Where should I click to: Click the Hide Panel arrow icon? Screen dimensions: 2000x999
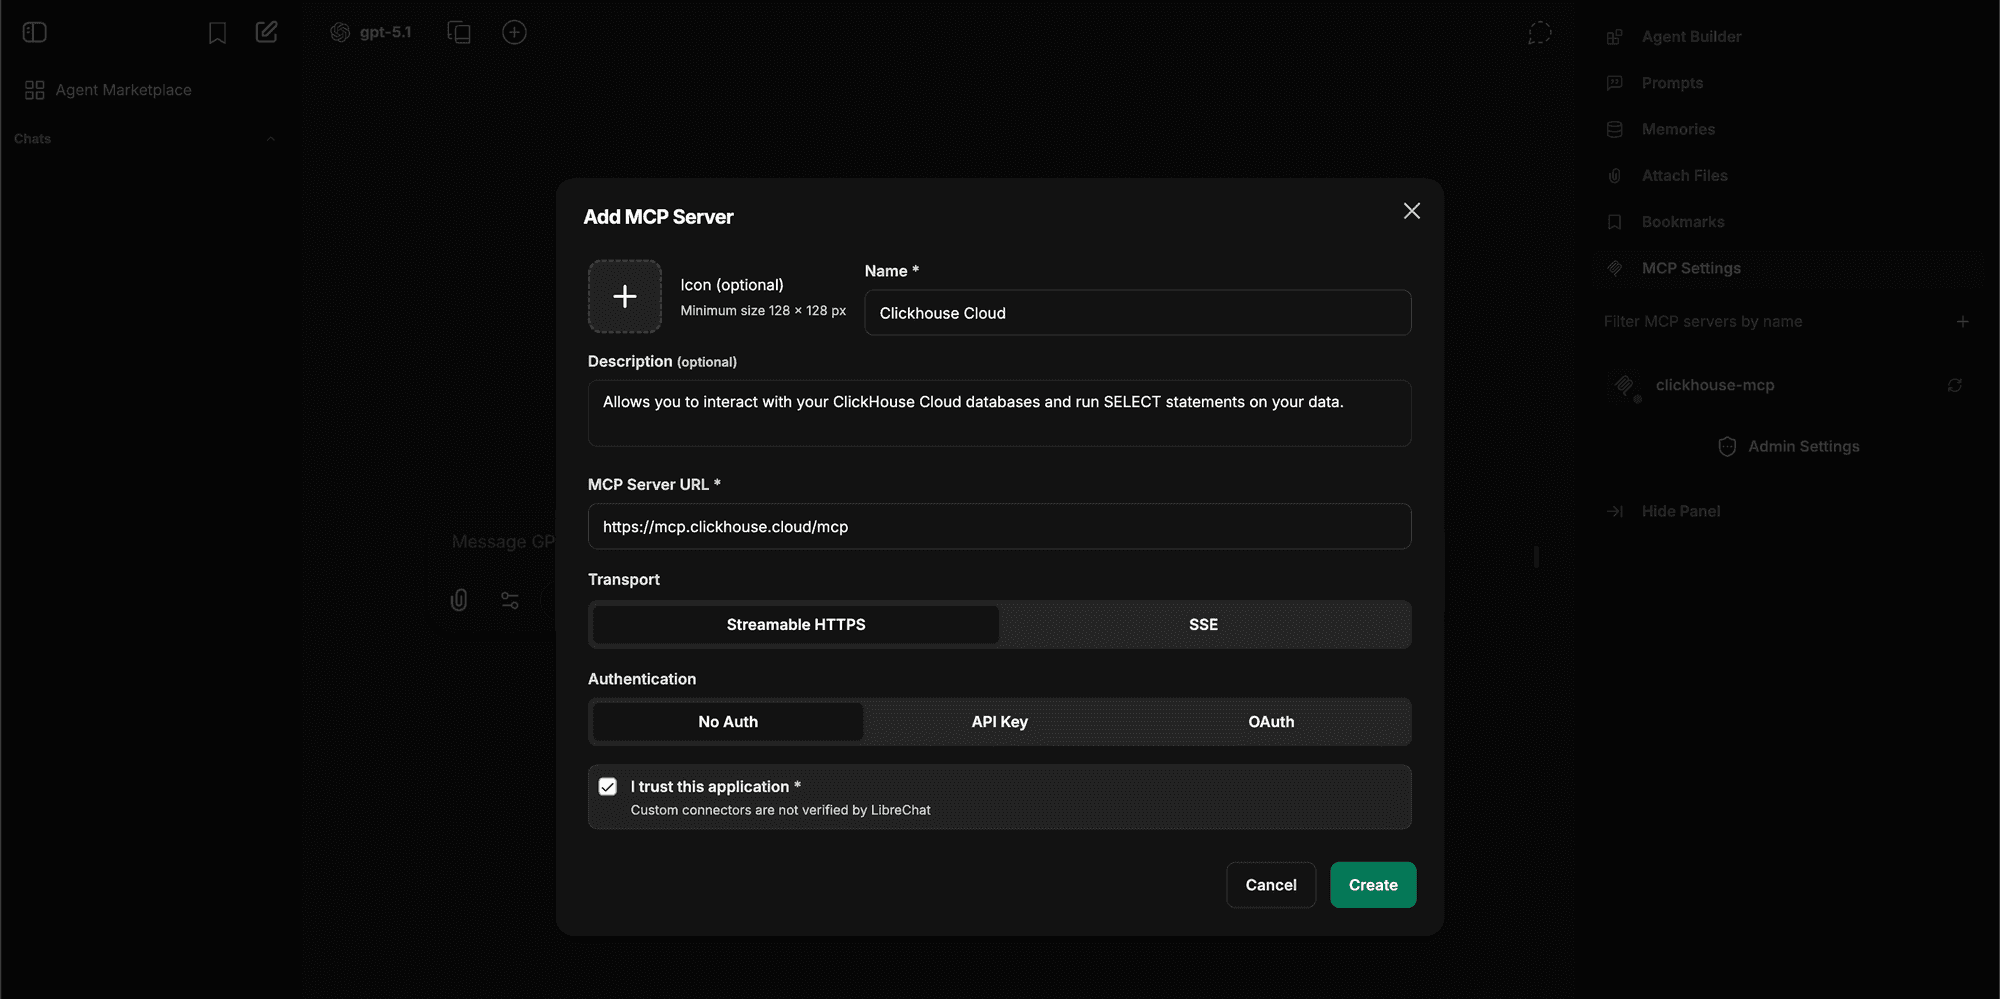[x=1614, y=511]
